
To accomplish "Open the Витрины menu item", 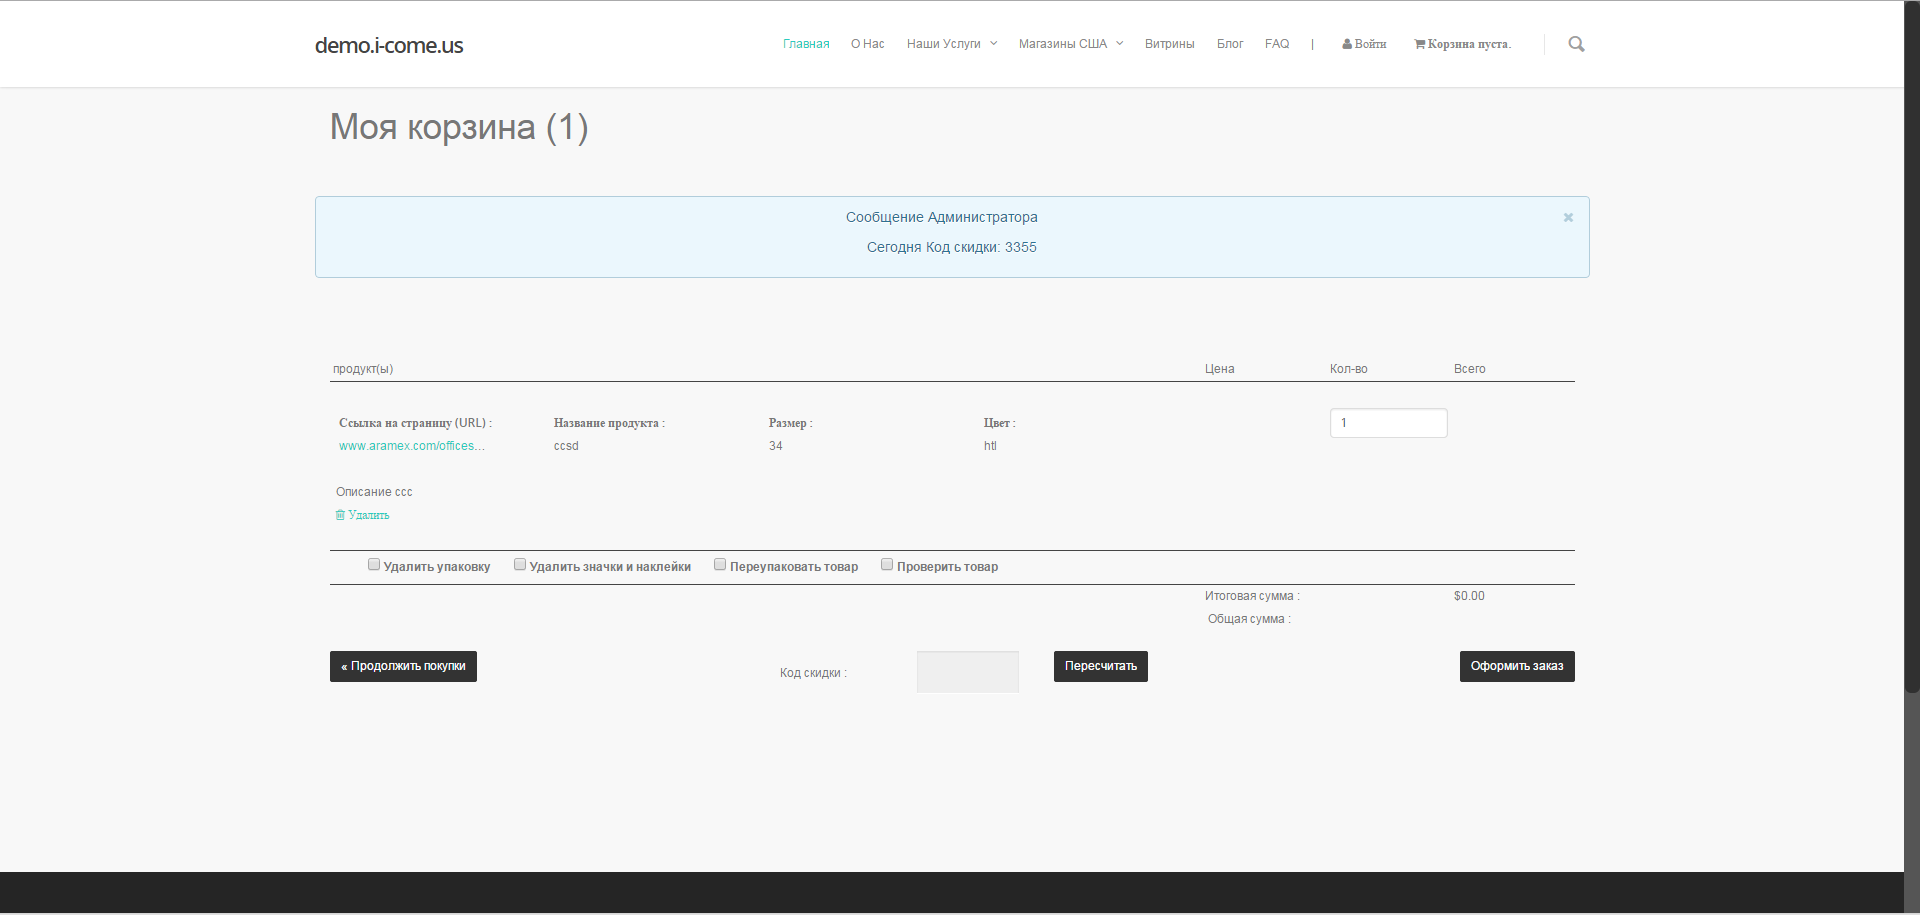I will (x=1170, y=44).
